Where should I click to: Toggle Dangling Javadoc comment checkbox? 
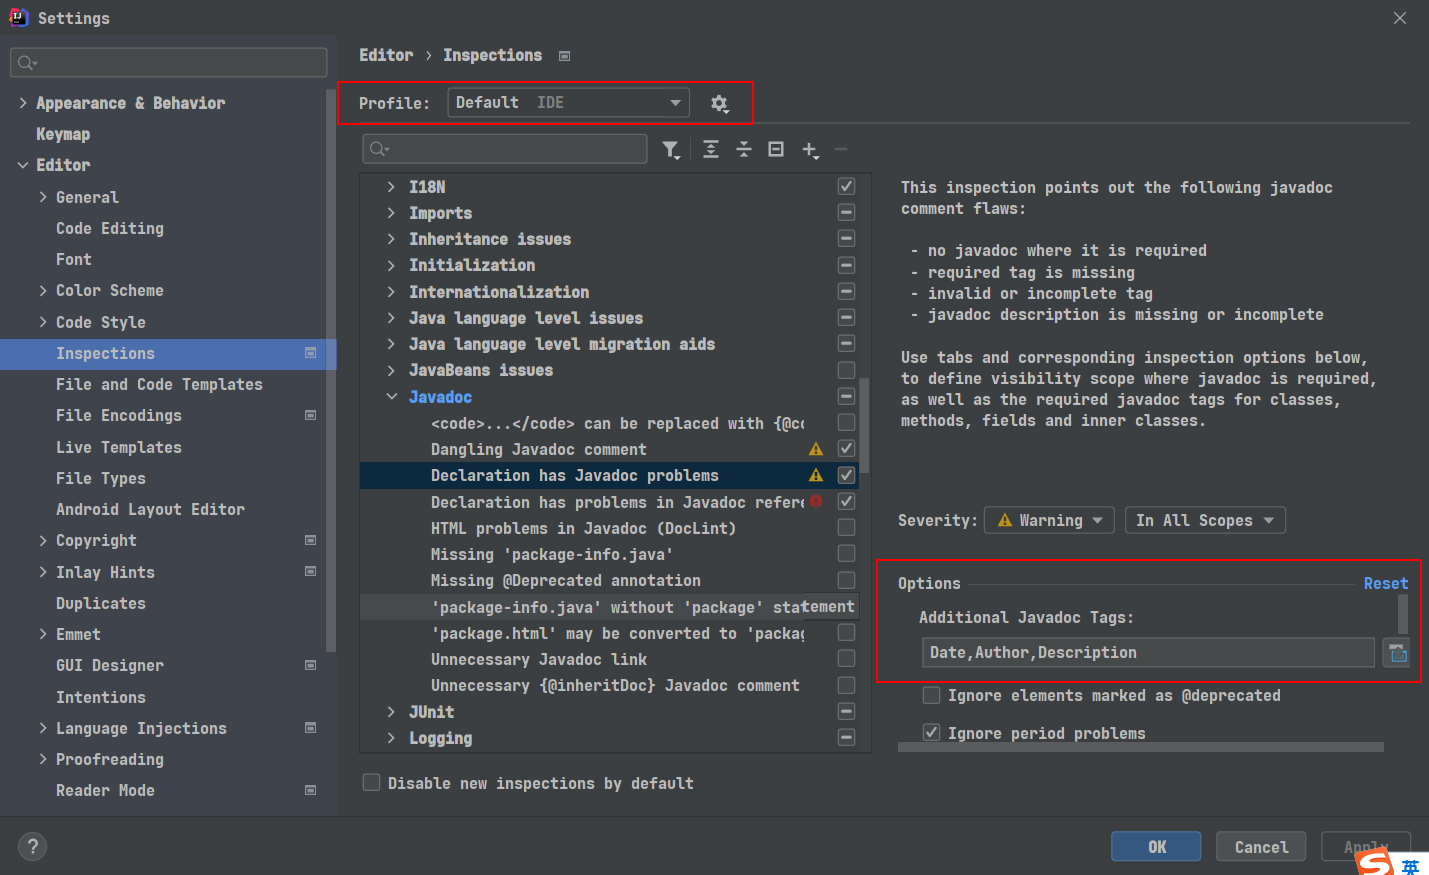pyautogui.click(x=846, y=448)
